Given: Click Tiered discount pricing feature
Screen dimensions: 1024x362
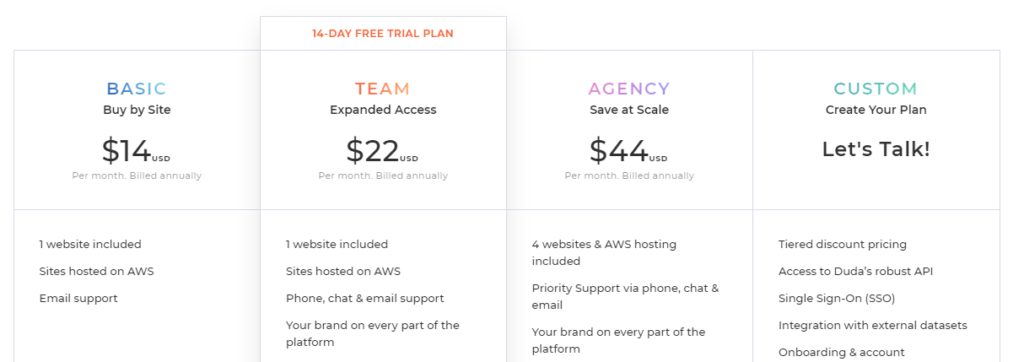Looking at the screenshot, I should pyautogui.click(x=842, y=244).
